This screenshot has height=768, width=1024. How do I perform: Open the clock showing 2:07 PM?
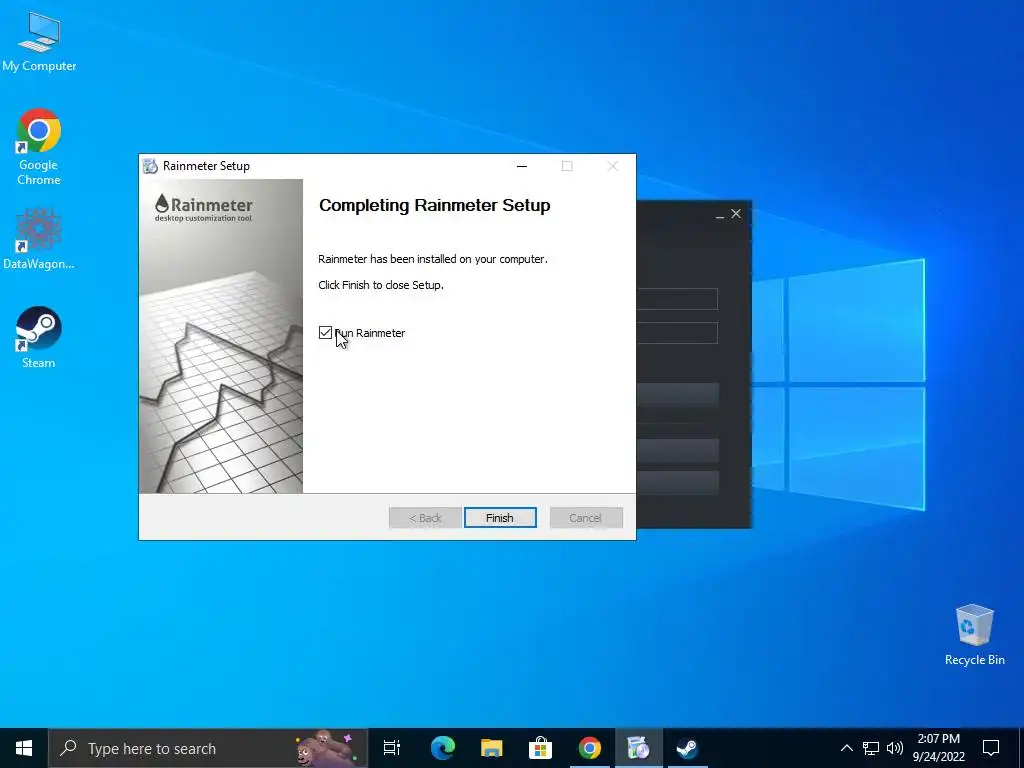tap(938, 748)
